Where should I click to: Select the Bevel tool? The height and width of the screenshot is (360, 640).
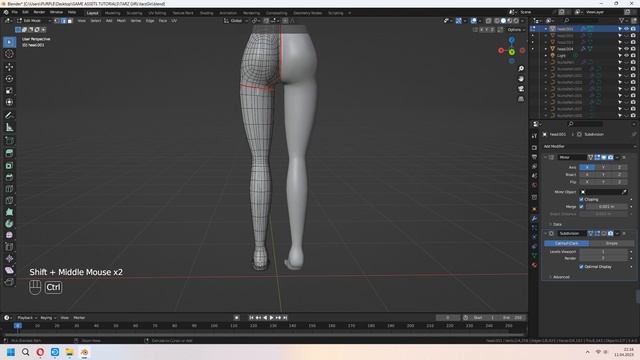[9, 177]
